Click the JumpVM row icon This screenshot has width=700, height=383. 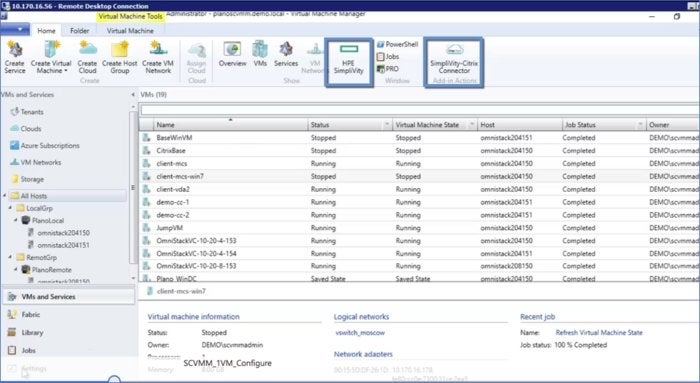[146, 228]
